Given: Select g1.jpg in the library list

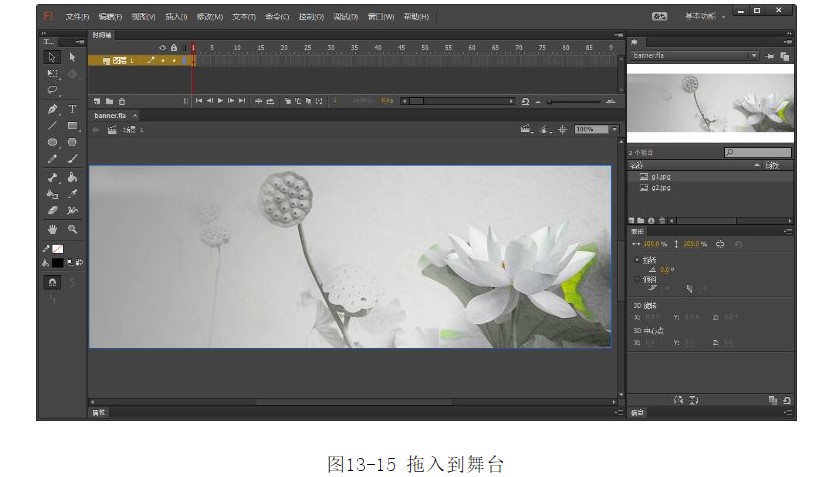Looking at the screenshot, I should [x=661, y=176].
